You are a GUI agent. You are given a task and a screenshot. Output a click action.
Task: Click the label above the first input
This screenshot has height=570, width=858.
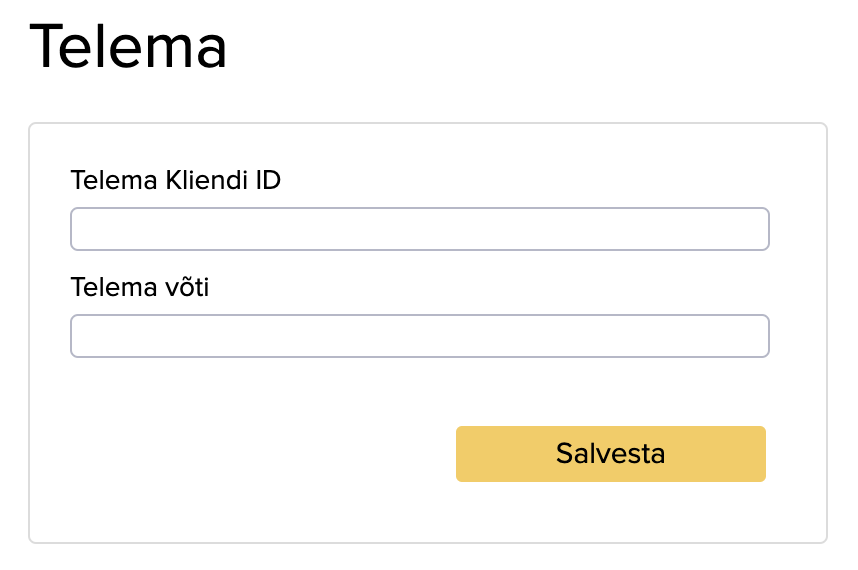[x=176, y=181]
